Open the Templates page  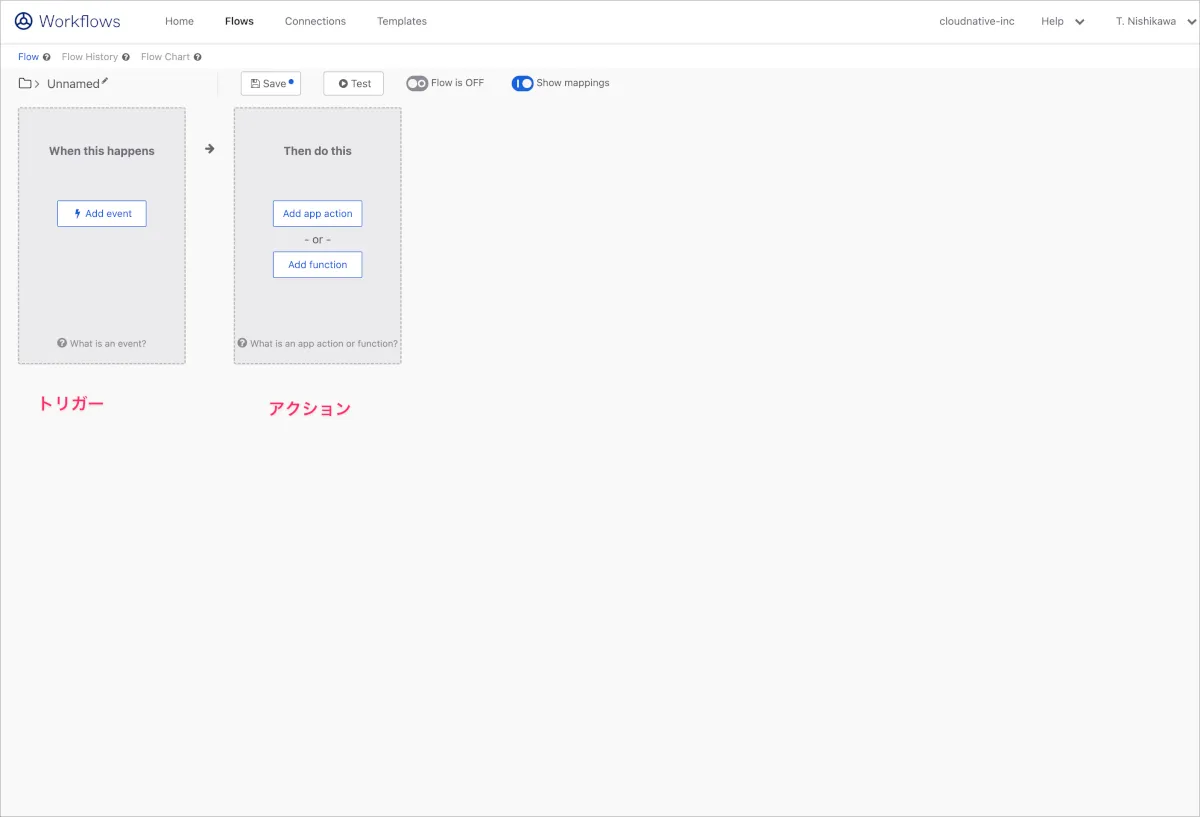[x=402, y=21]
